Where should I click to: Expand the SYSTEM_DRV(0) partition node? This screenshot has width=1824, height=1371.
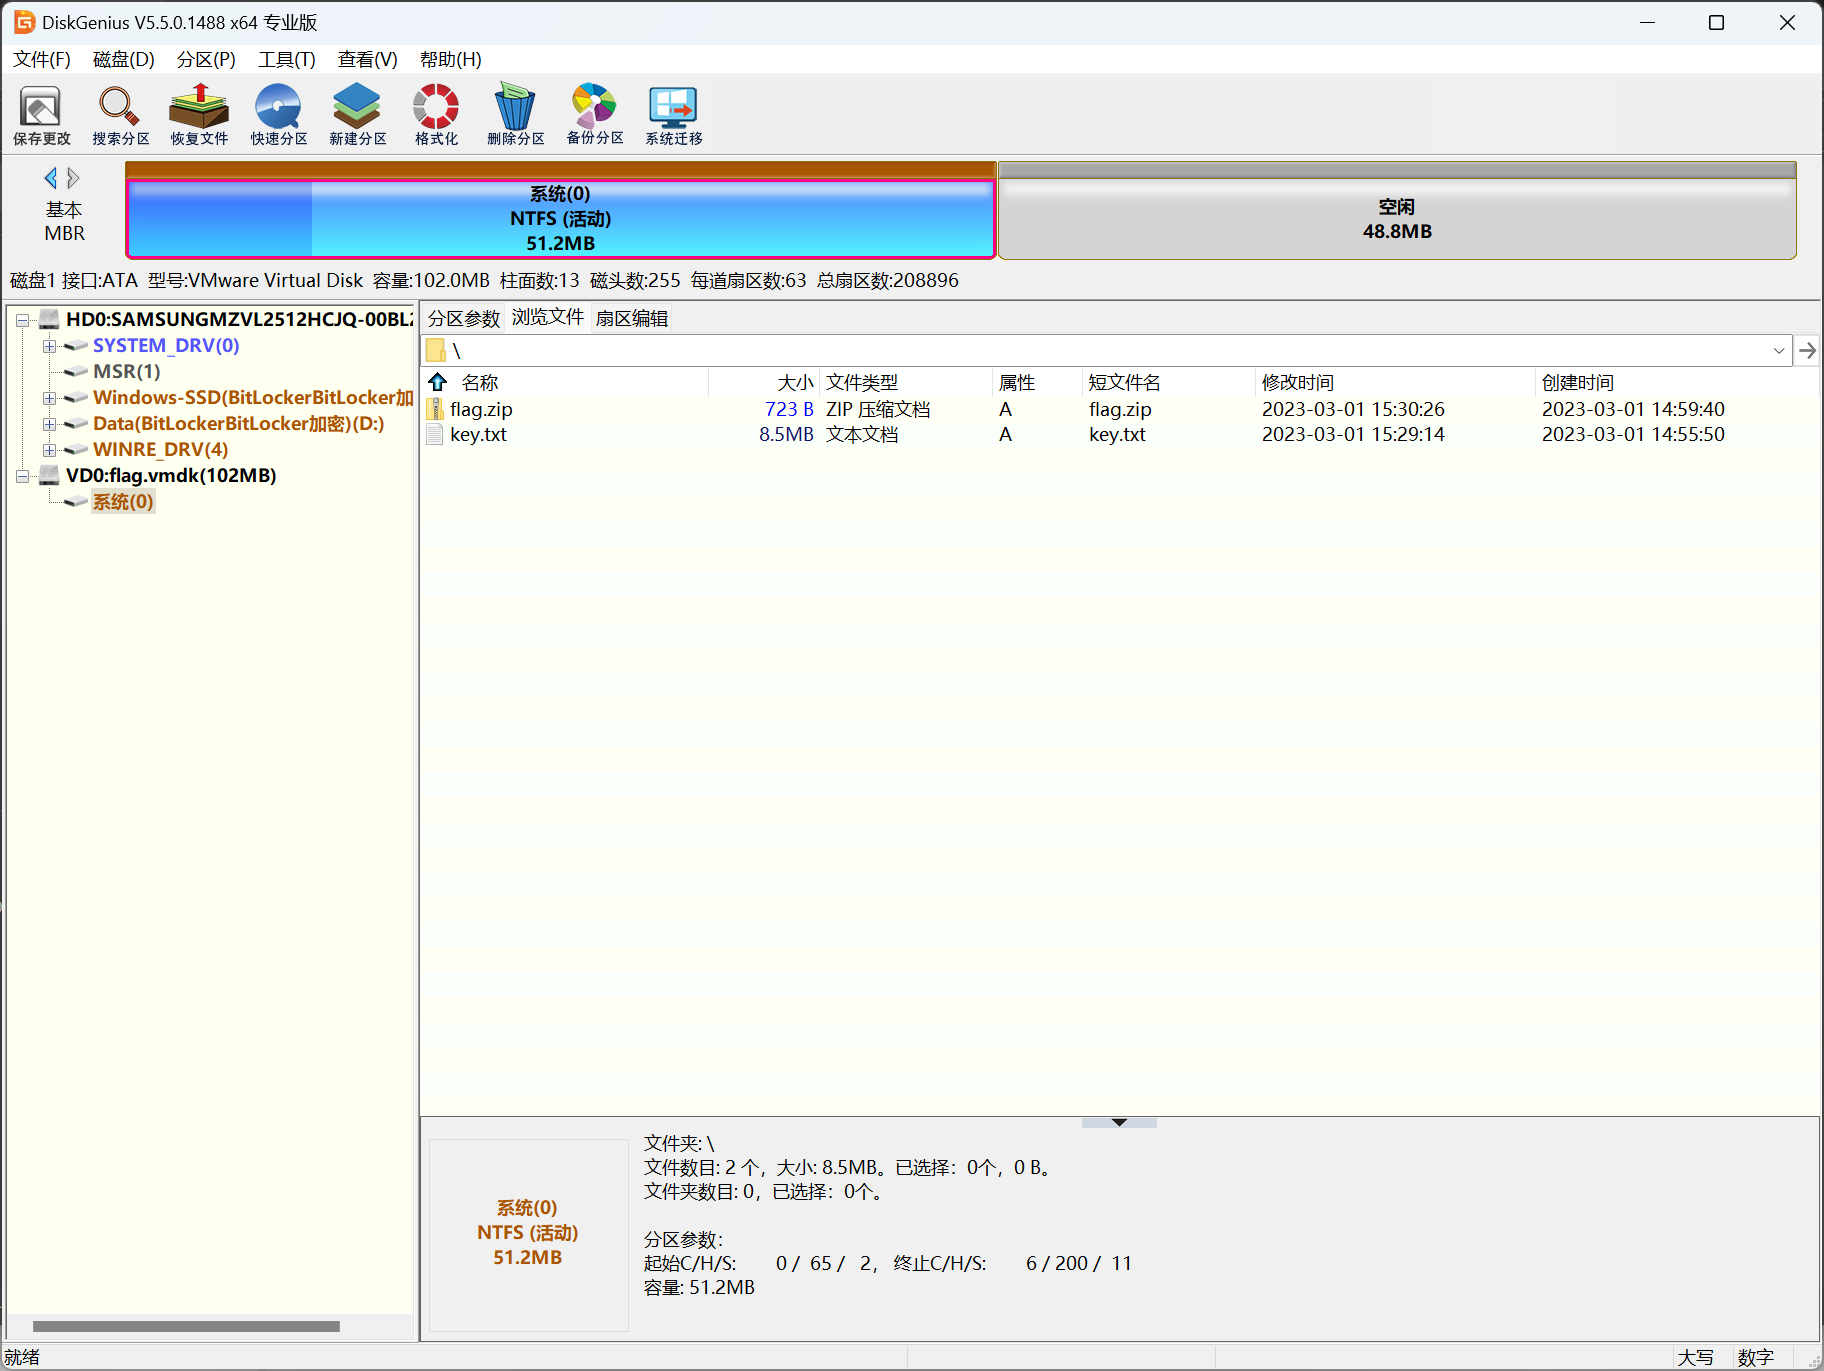48,346
